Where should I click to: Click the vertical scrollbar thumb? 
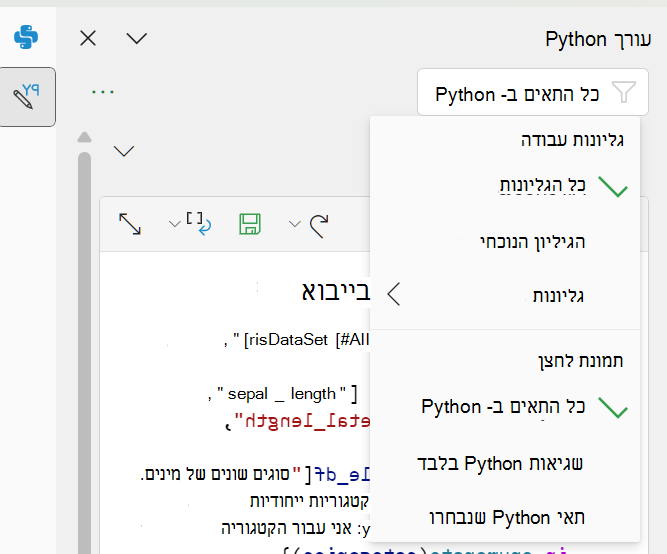(84, 353)
